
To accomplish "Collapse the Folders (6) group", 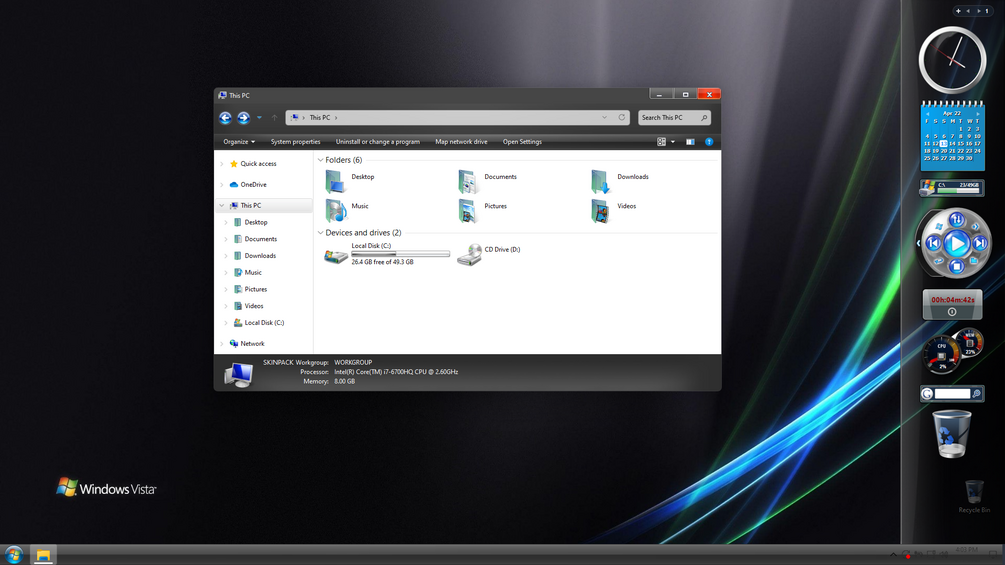I will point(320,160).
